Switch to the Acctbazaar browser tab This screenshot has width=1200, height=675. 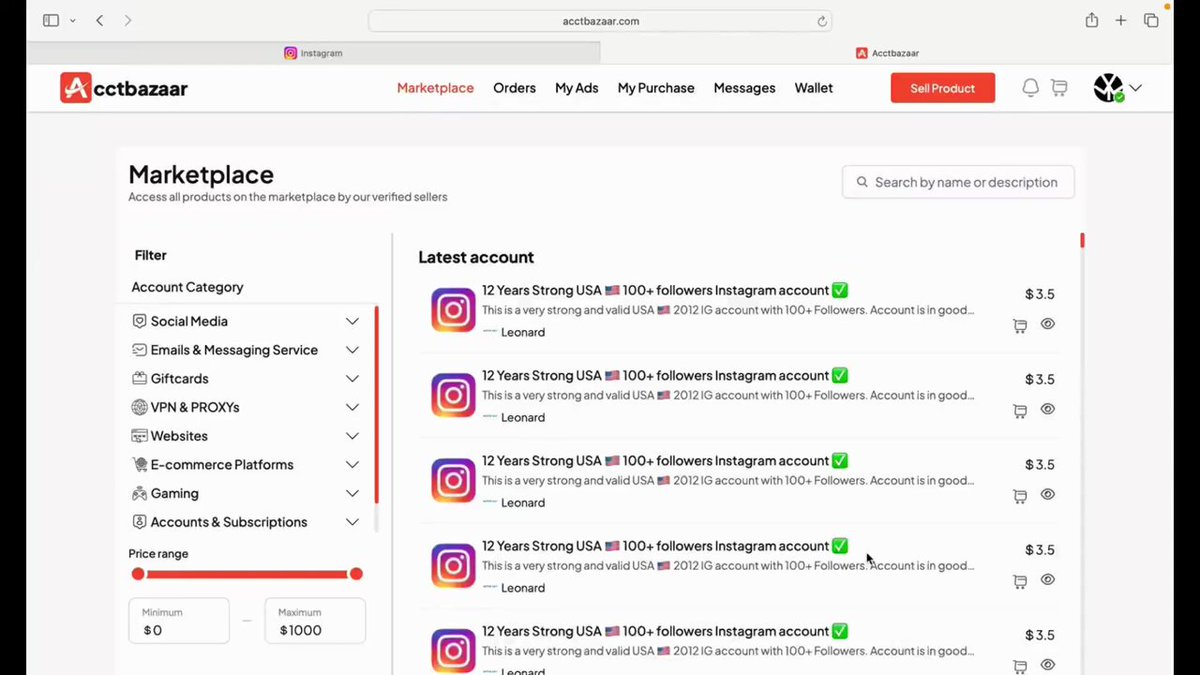tap(887, 53)
